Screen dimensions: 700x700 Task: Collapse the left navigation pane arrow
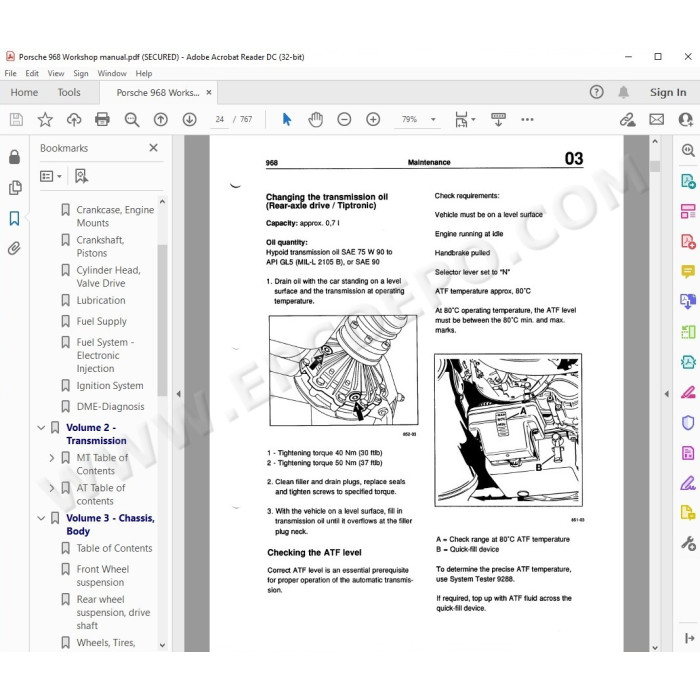pos(179,394)
